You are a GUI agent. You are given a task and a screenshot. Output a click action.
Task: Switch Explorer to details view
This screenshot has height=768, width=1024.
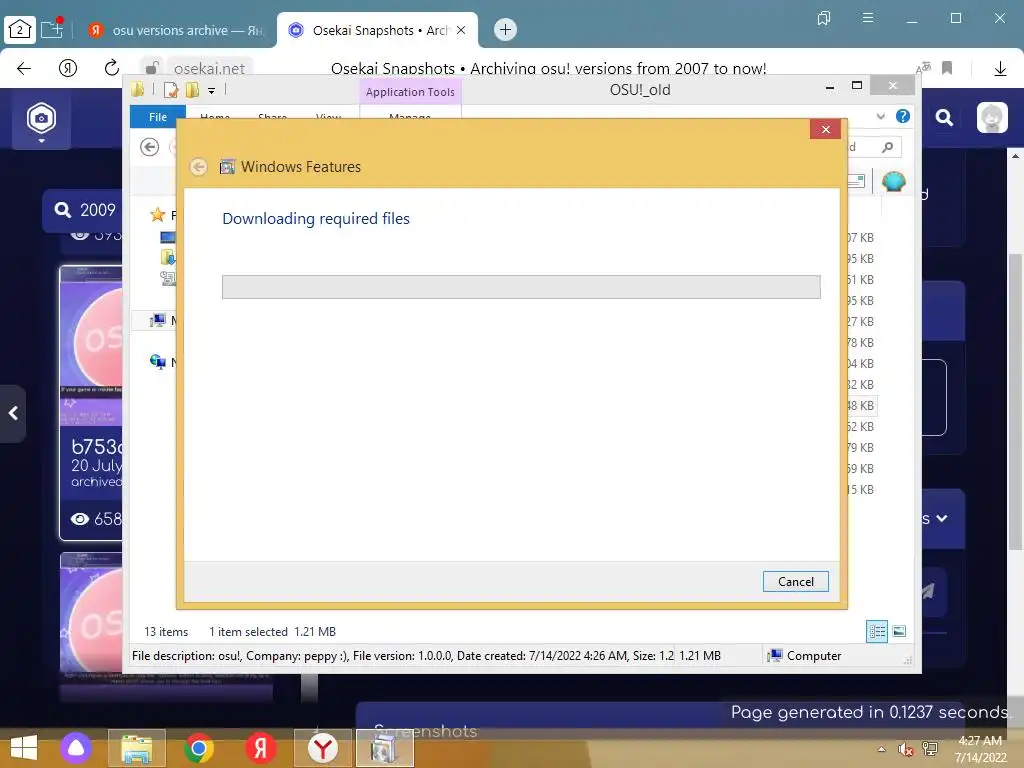877,631
